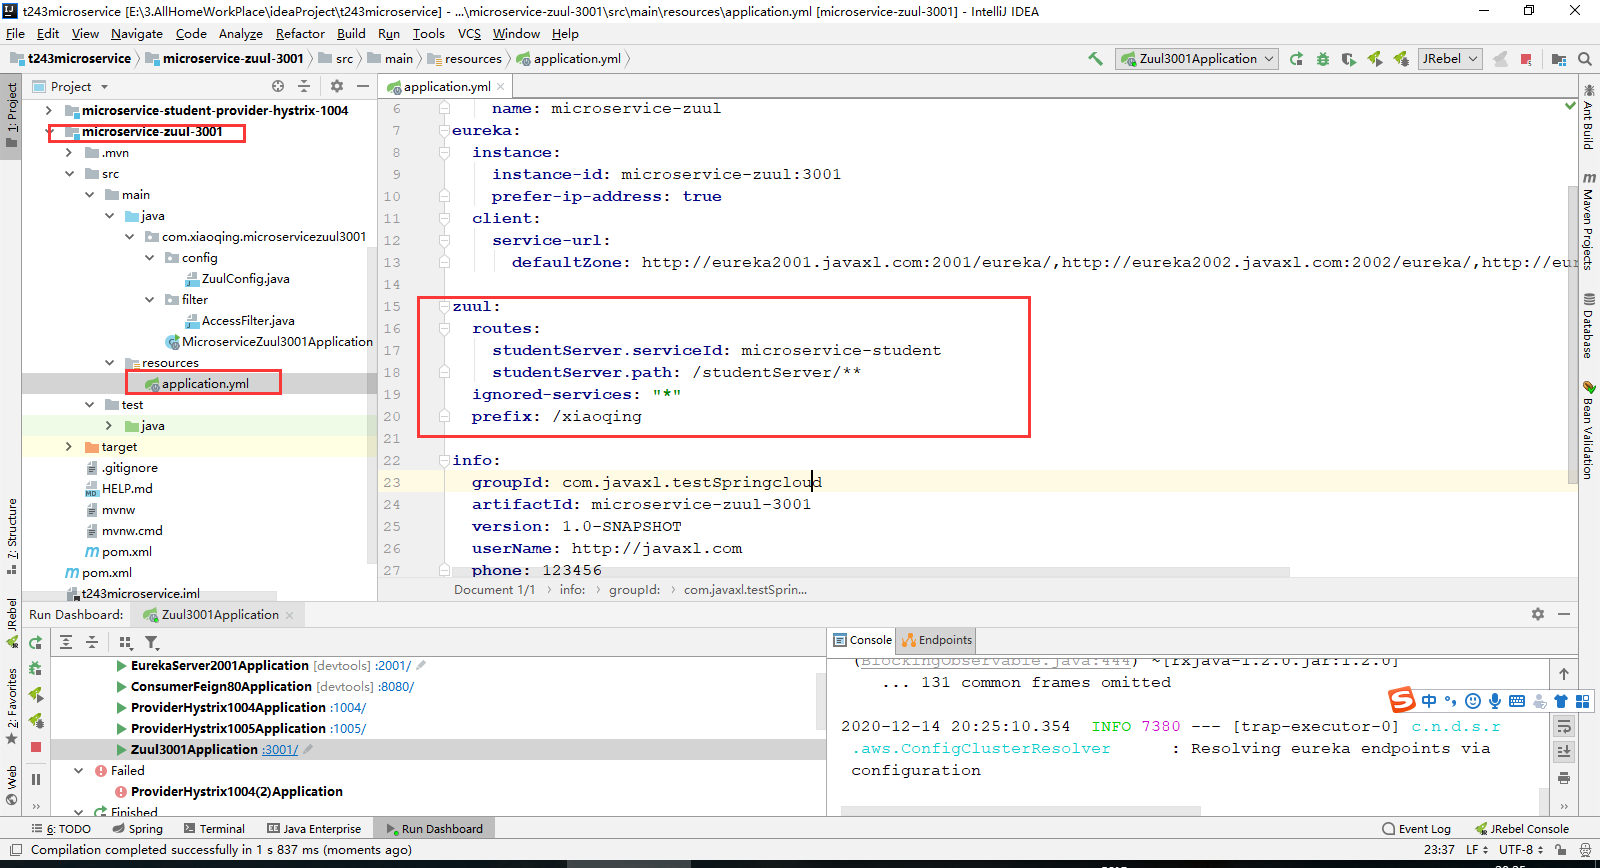This screenshot has height=868, width=1600.
Task: Debug with JRebel rocket-bug icon in main toolbar
Action: point(1401,59)
